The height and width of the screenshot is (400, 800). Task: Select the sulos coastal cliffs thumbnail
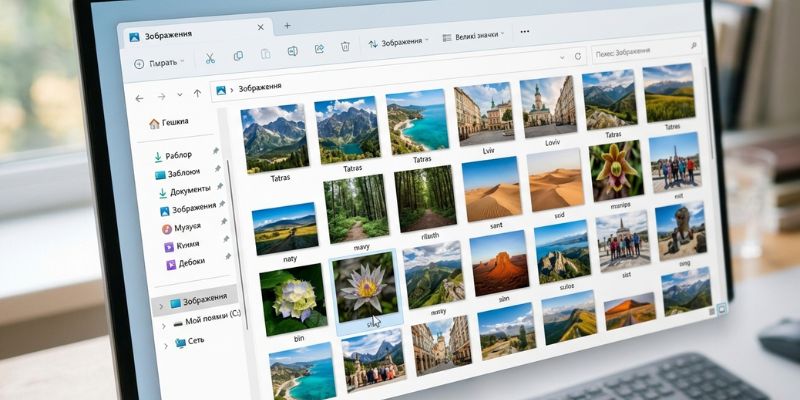(563, 253)
